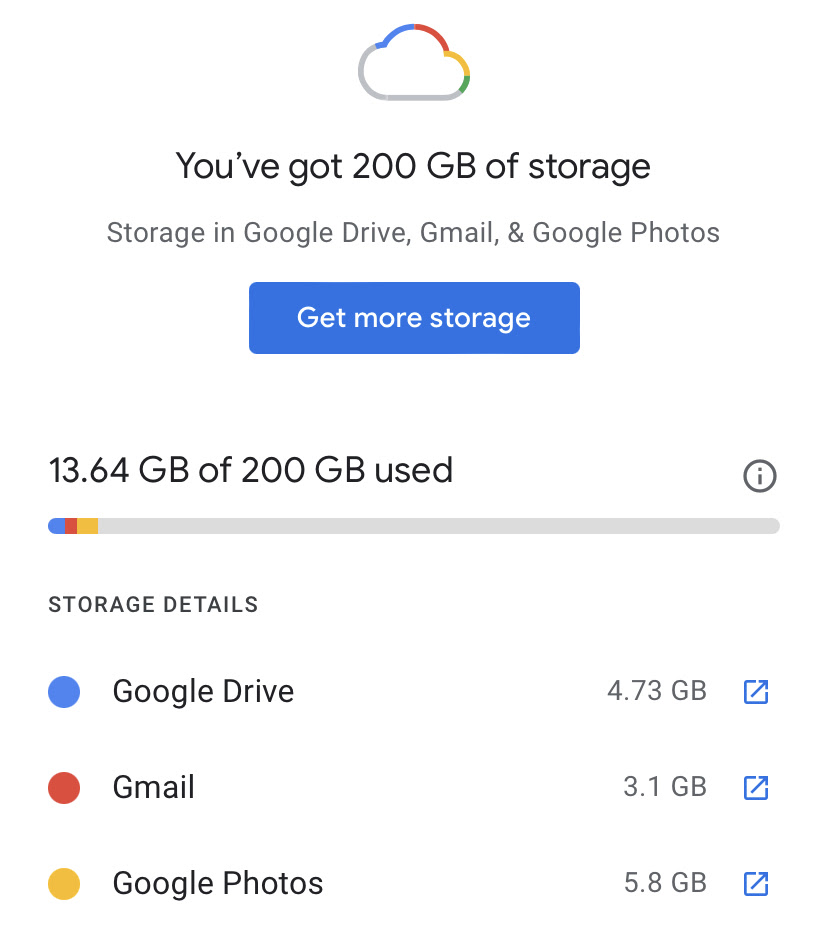Image resolution: width=828 pixels, height=929 pixels.
Task: Open Google Drive external link icon
Action: [756, 691]
